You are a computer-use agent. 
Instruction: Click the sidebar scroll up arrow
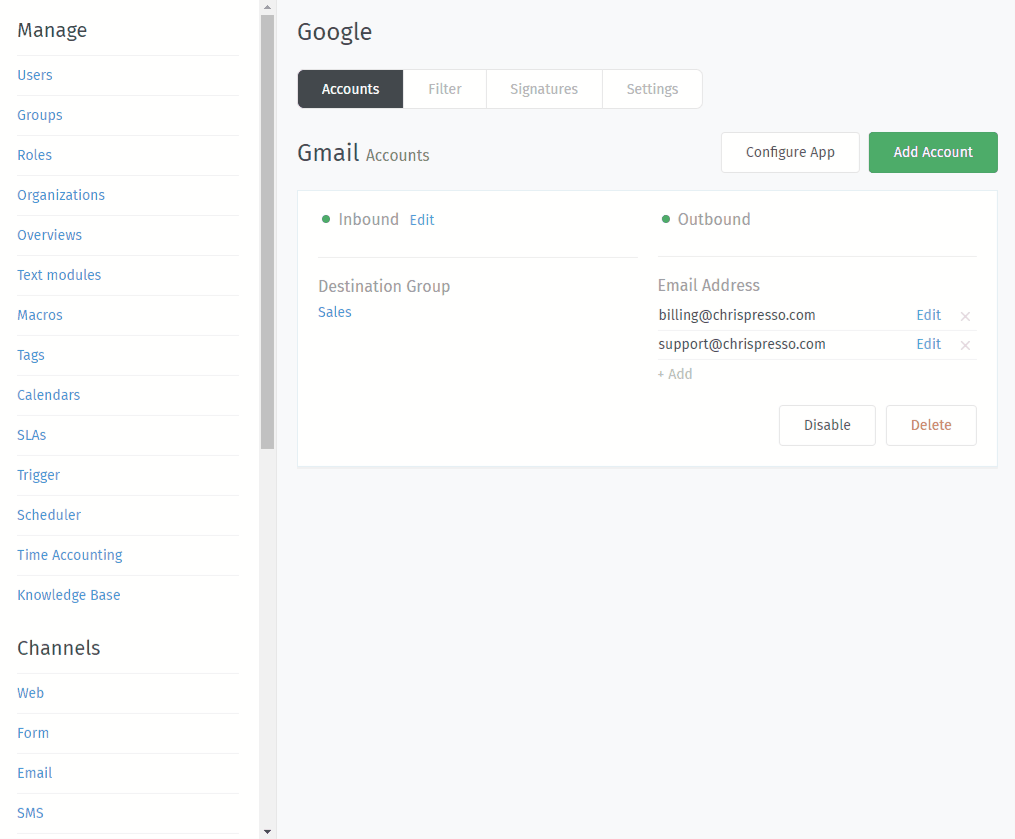pyautogui.click(x=267, y=7)
